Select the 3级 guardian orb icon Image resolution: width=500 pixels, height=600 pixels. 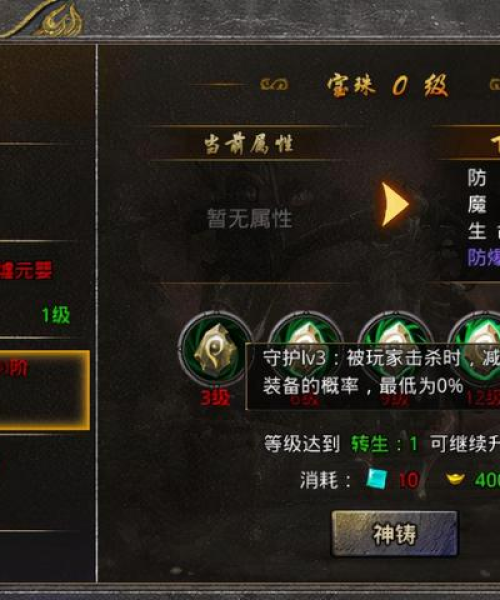click(x=215, y=349)
